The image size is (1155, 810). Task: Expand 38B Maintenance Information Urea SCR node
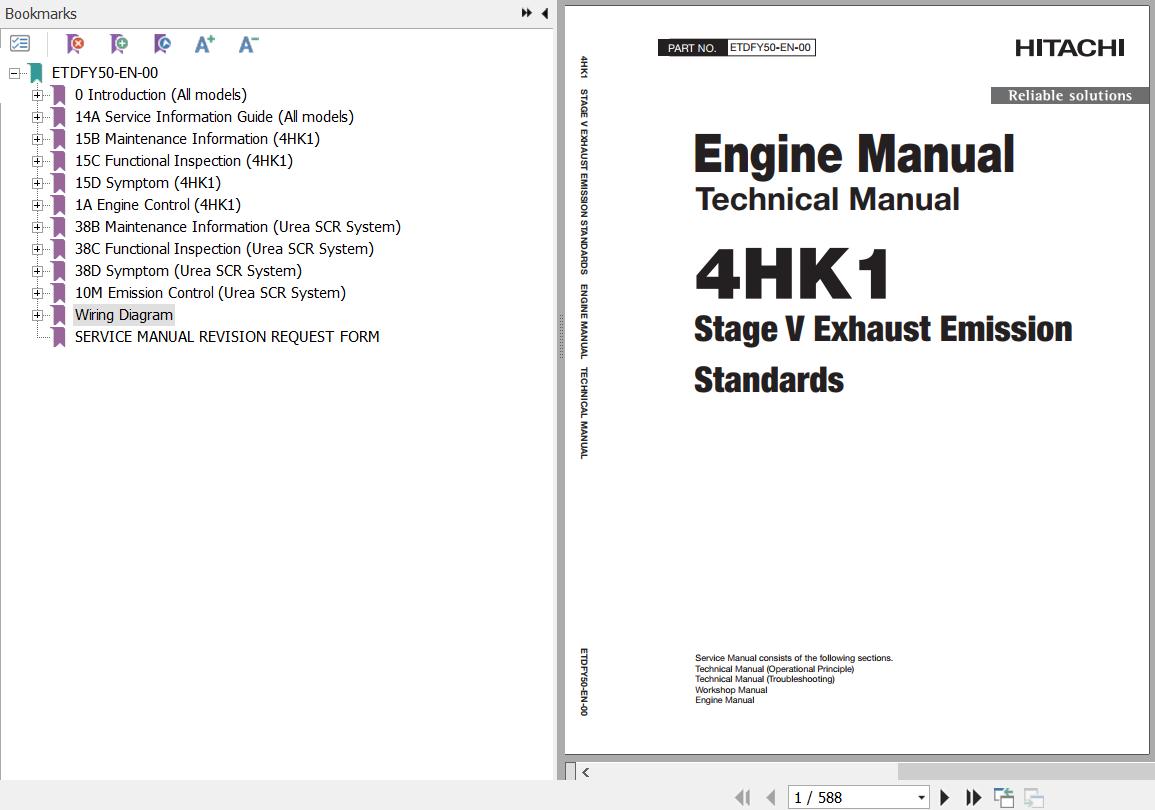[x=37, y=228]
